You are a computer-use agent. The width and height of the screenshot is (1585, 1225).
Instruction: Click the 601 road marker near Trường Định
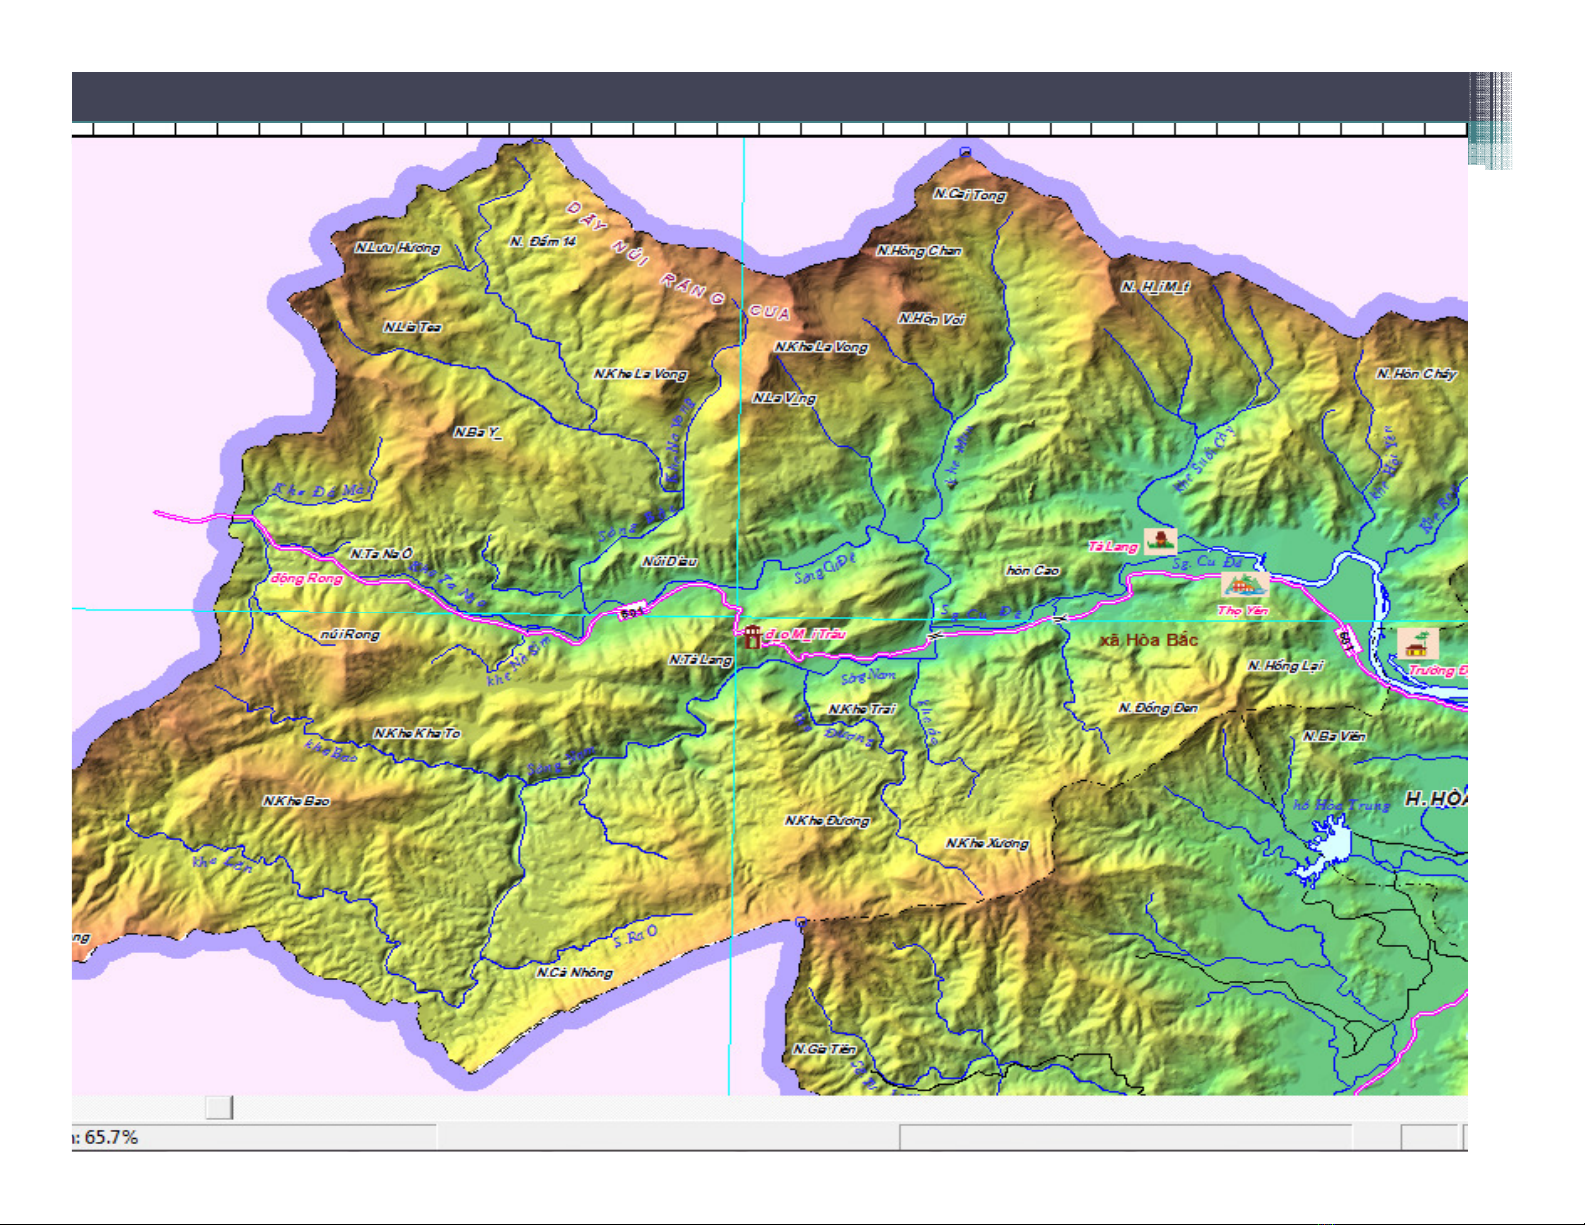point(1346,640)
